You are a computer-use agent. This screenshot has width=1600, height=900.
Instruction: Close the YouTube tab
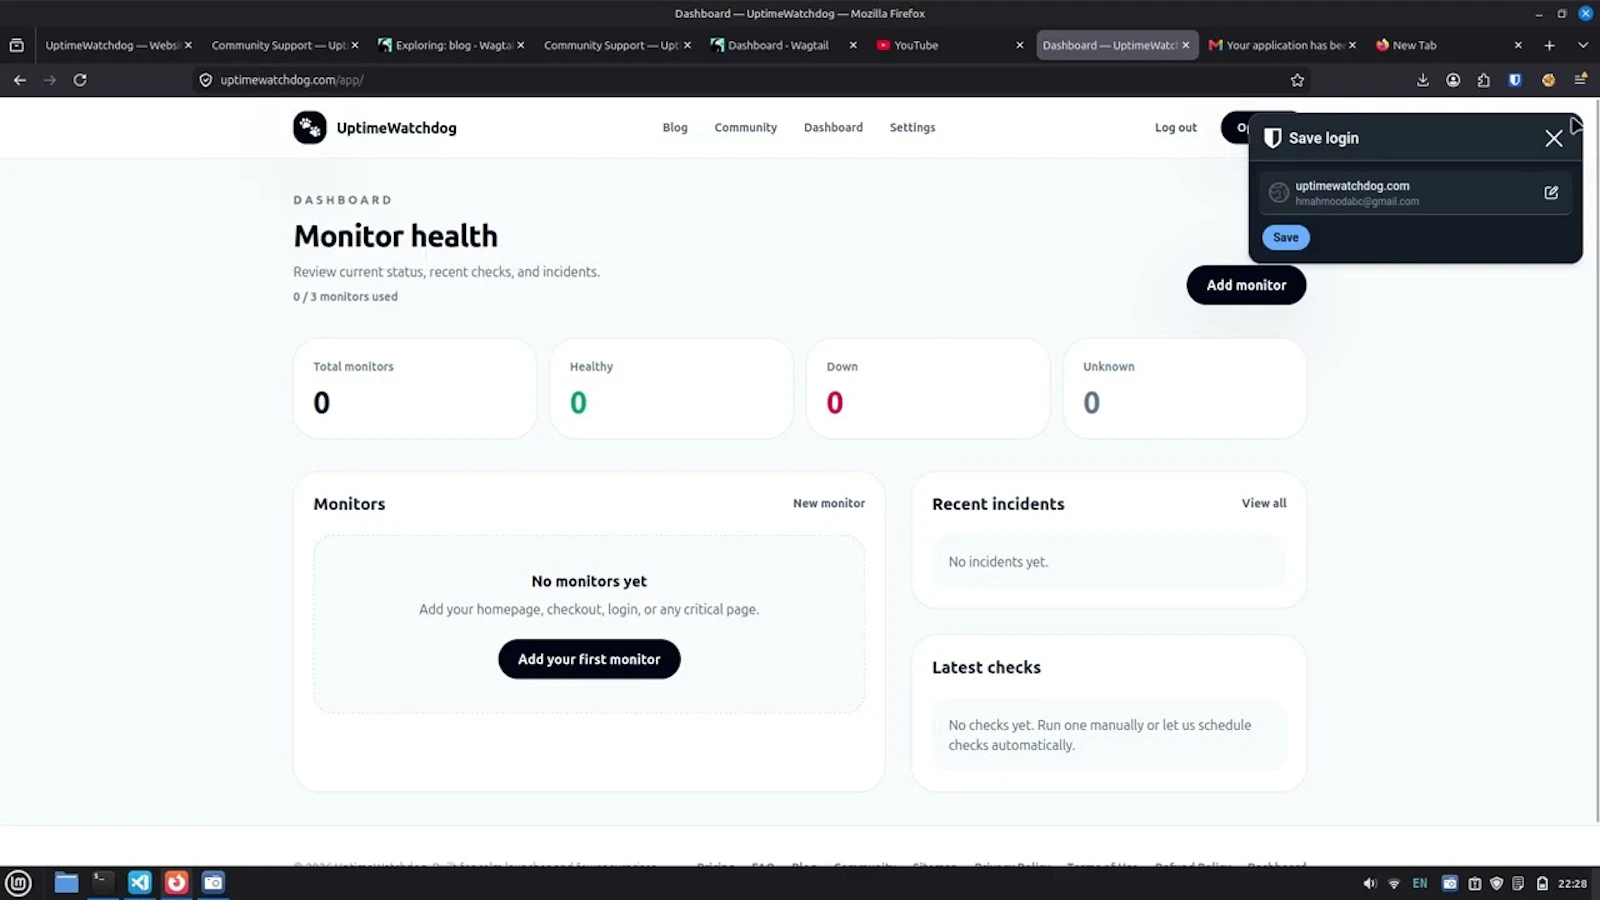click(1020, 45)
